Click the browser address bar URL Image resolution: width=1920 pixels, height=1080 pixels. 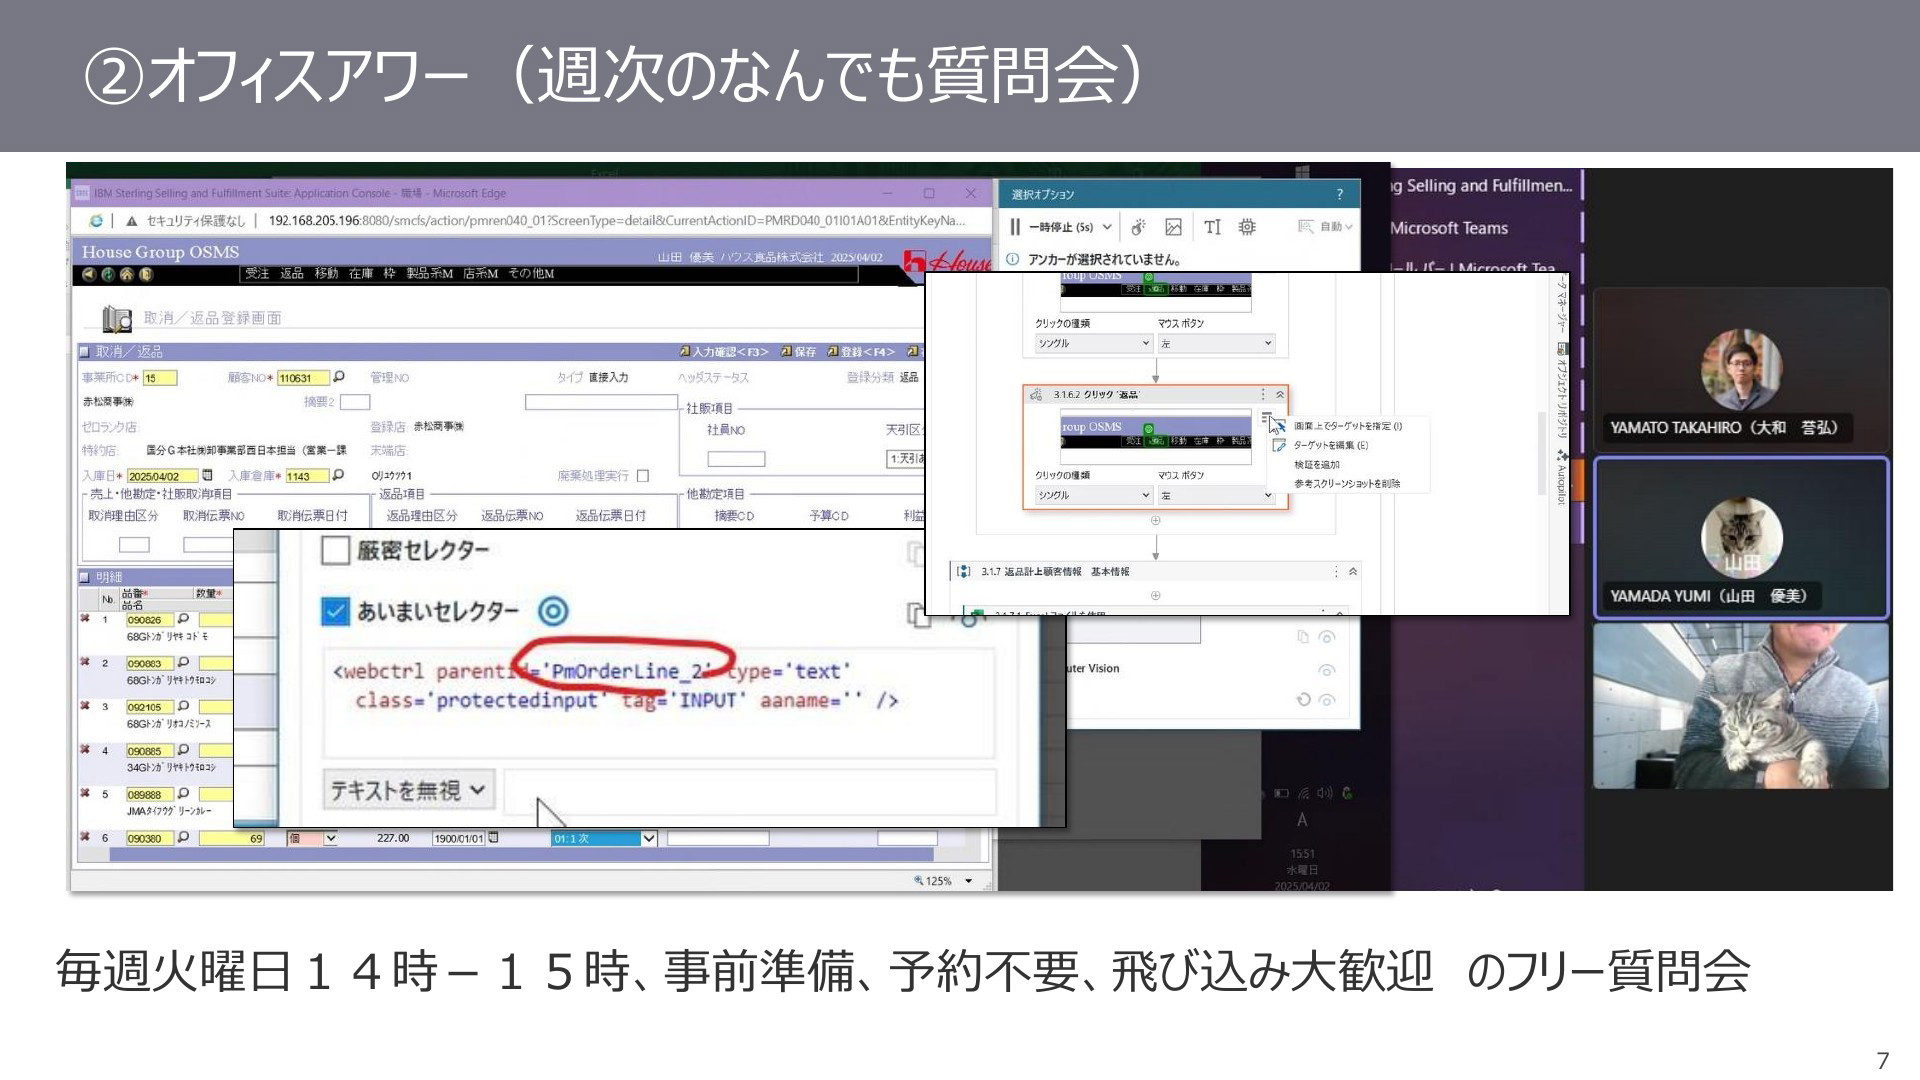[x=617, y=221]
